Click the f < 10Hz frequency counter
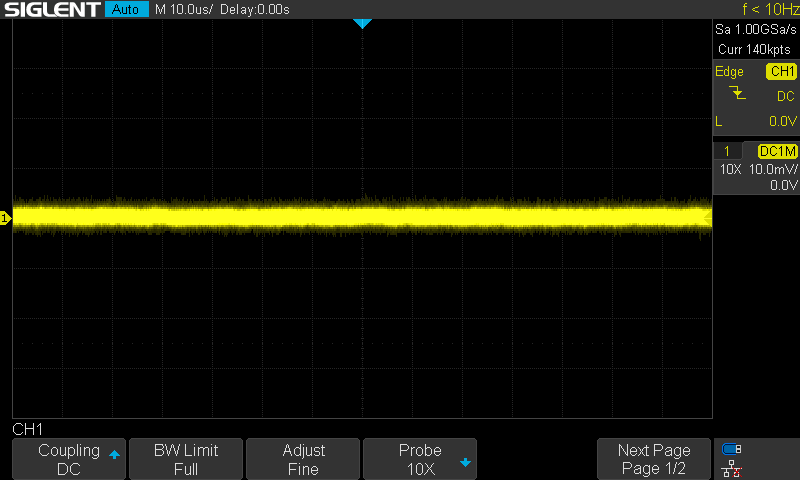This screenshot has height=480, width=800. click(x=770, y=9)
